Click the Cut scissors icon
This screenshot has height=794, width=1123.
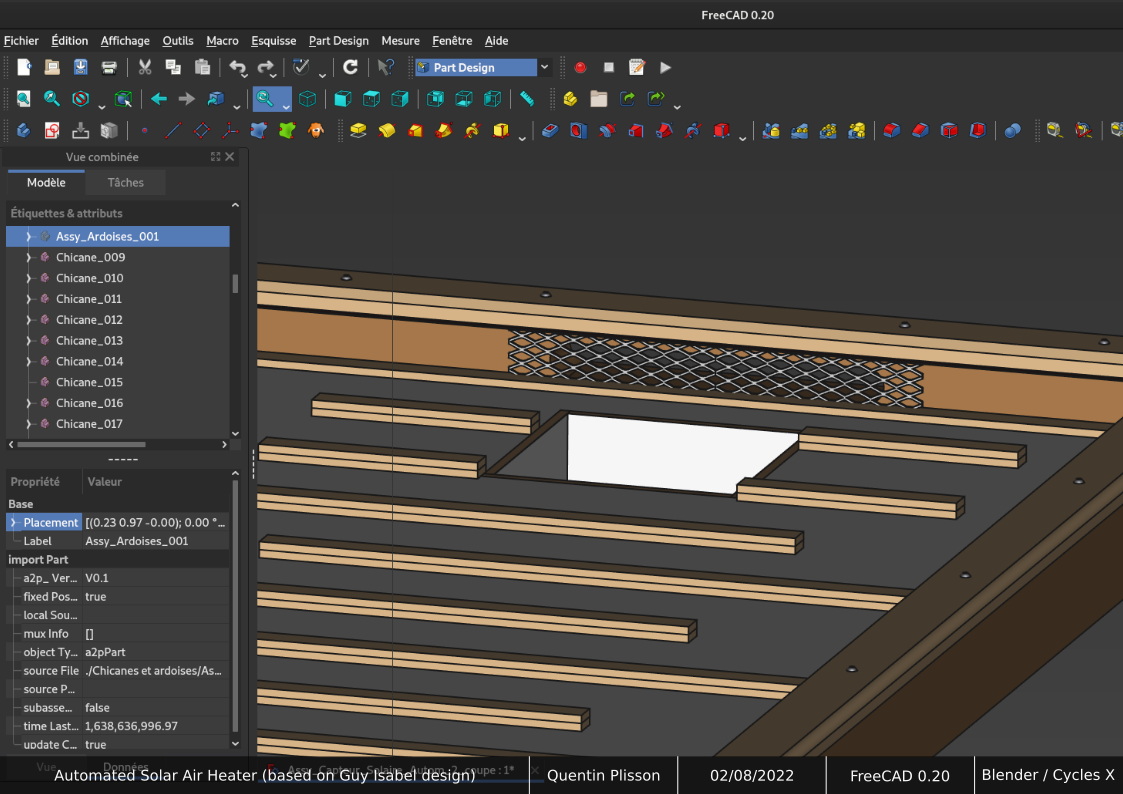[145, 67]
